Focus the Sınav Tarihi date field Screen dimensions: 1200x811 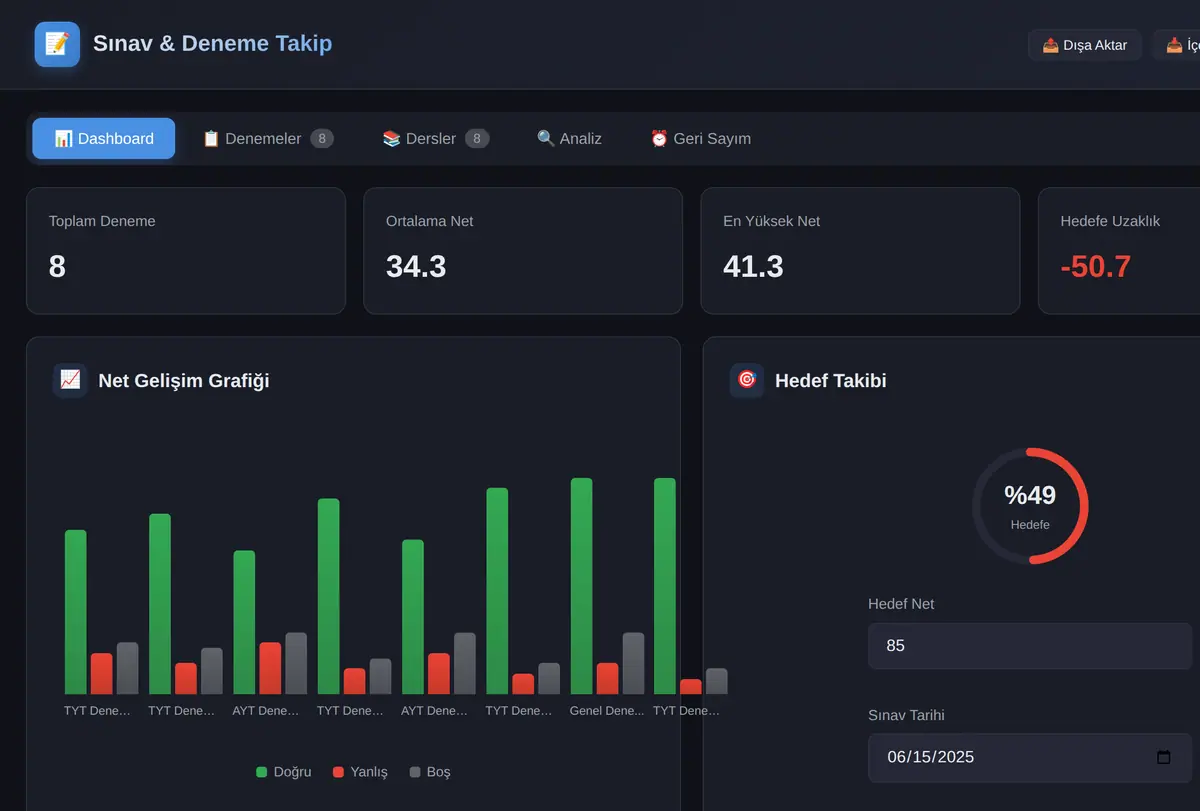(x=1030, y=757)
